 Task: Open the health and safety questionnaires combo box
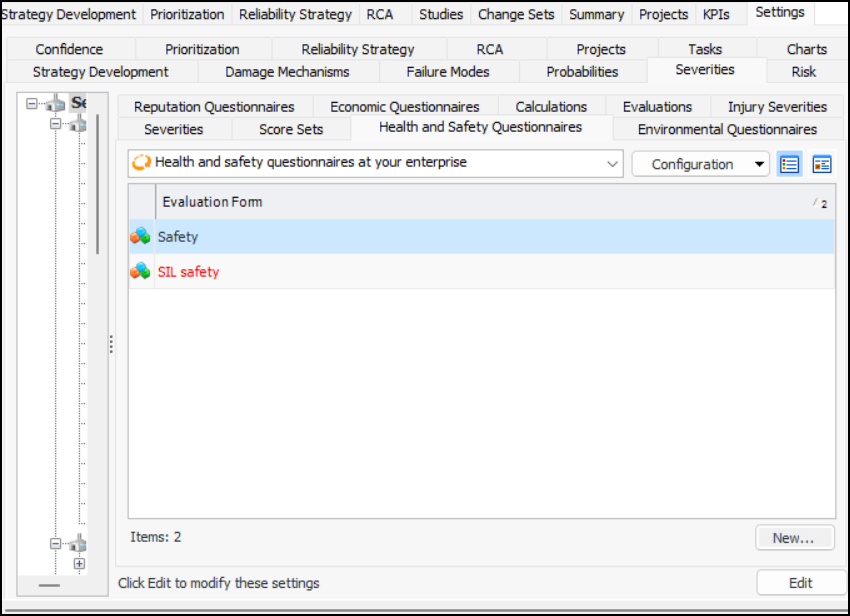coord(375,163)
